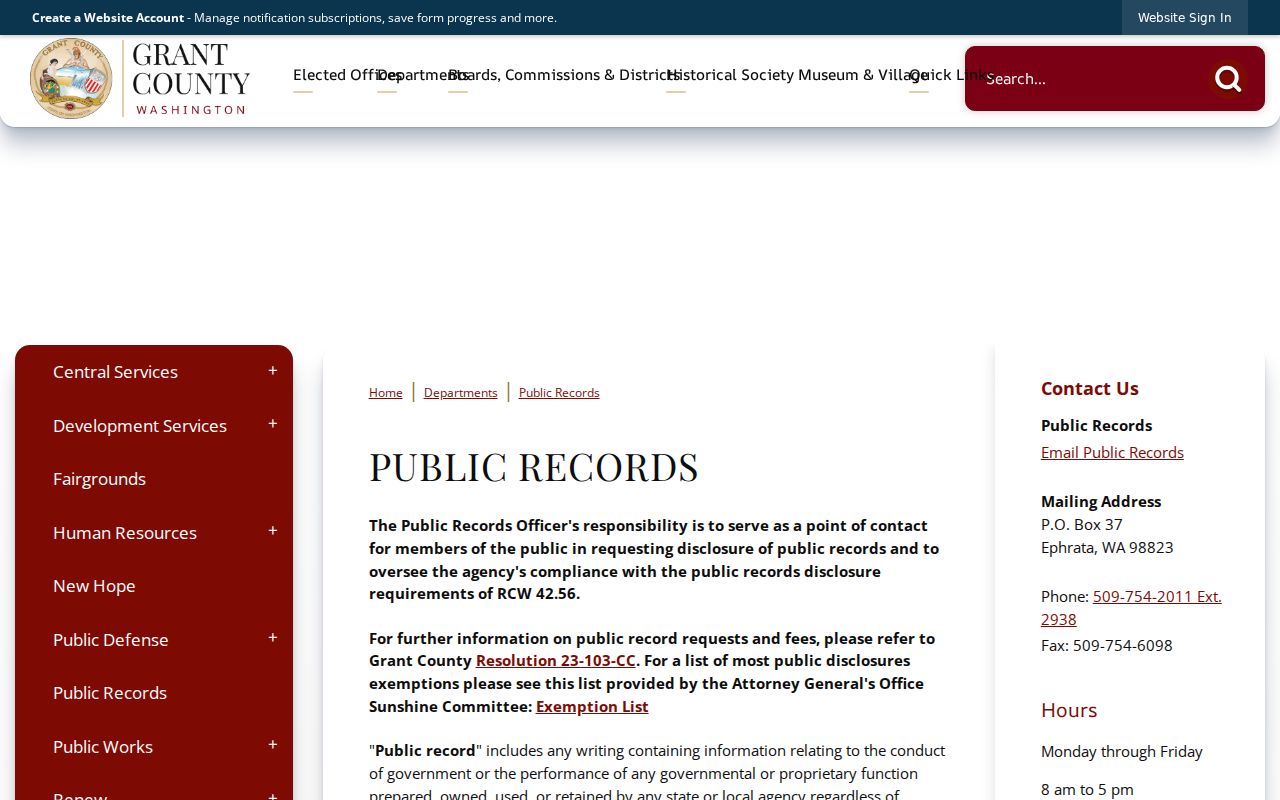The width and height of the screenshot is (1280, 800).
Task: Open Public Records sidebar link
Action: point(110,693)
